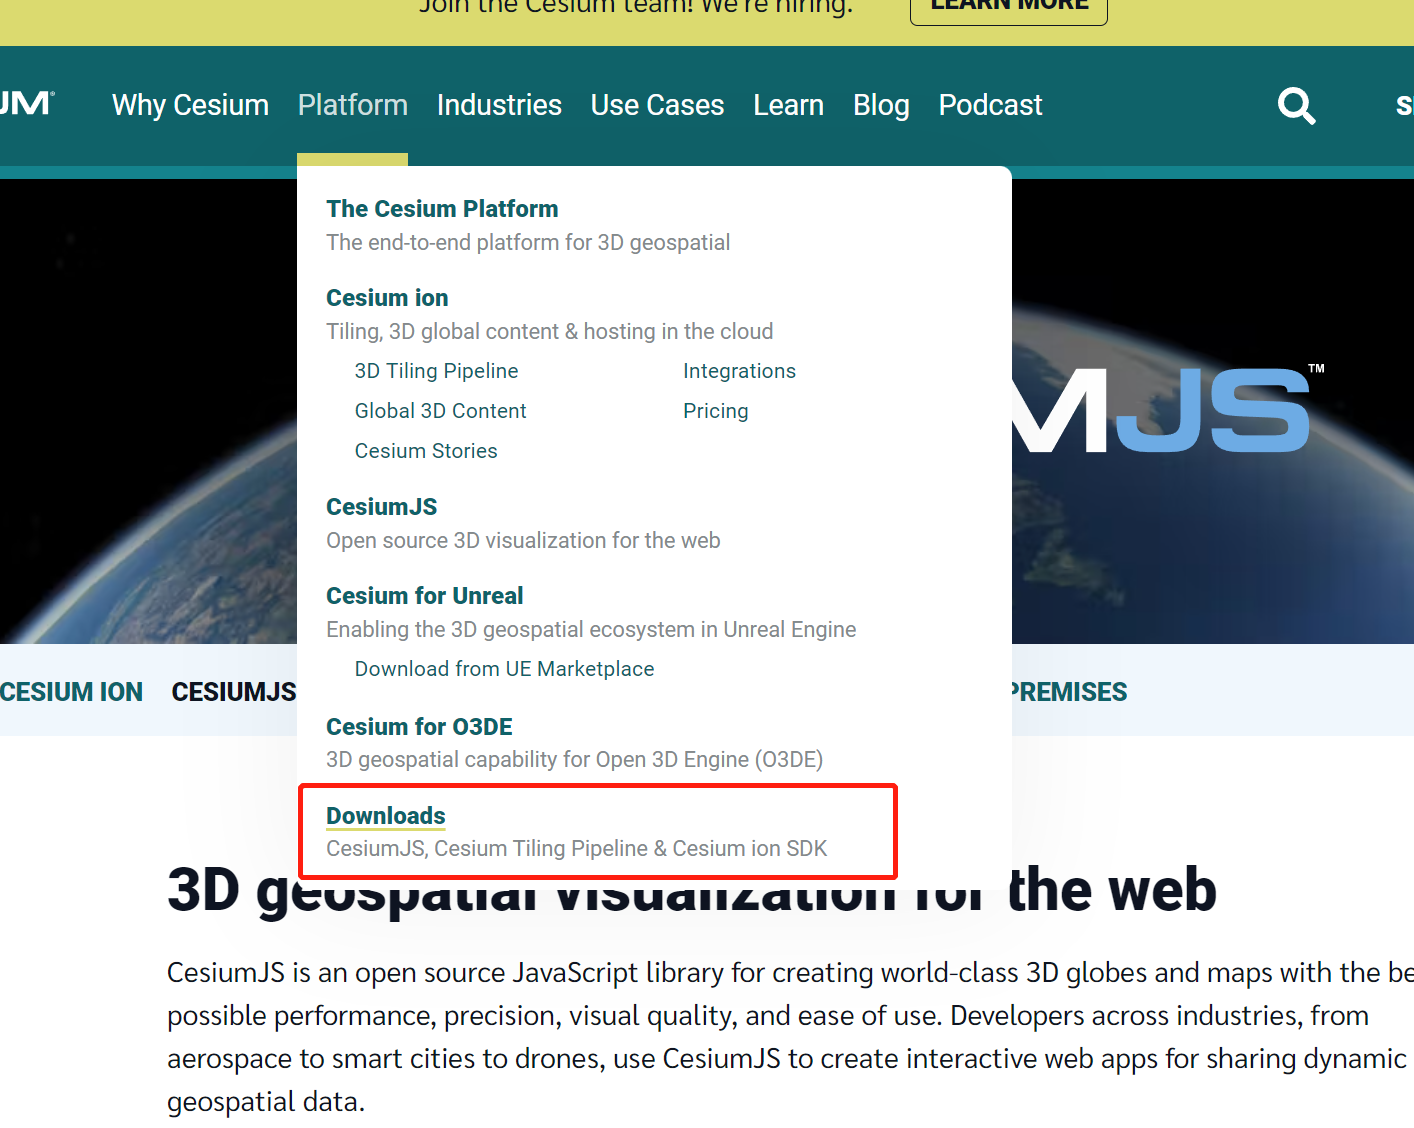Click the LEARN MORE hiring button
Viewport: 1414px width, 1128px height.
click(x=1008, y=6)
